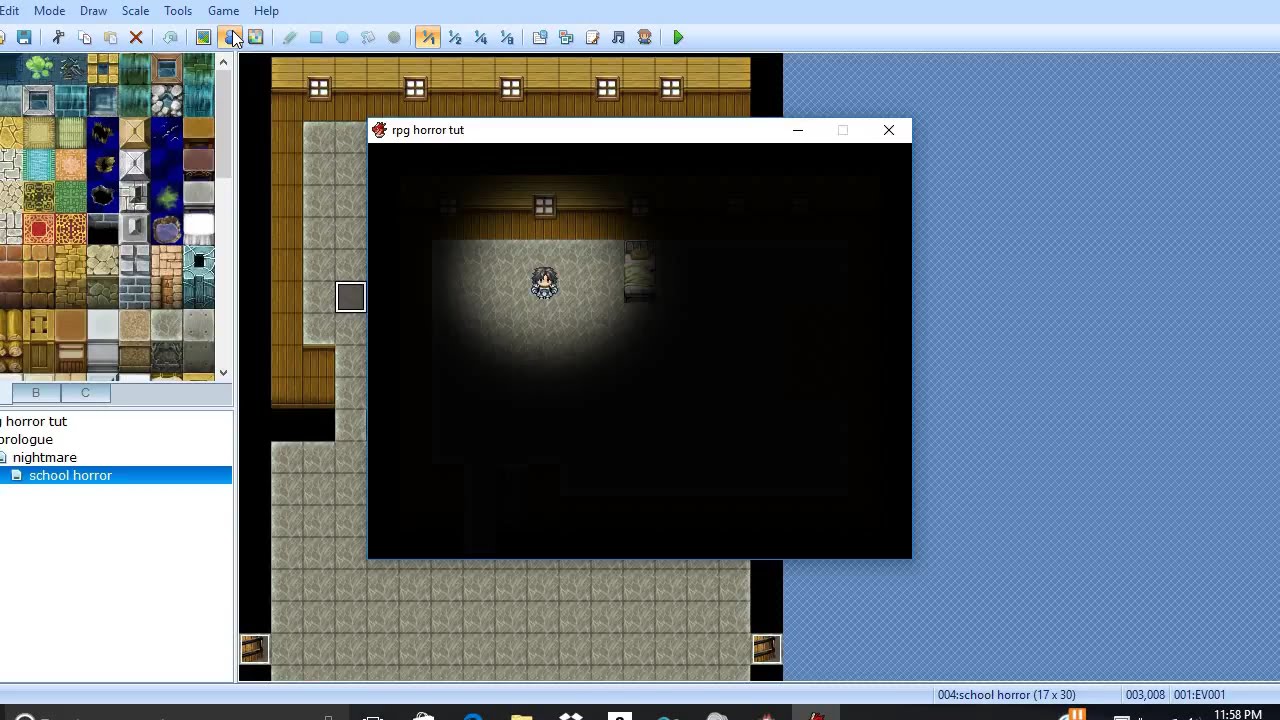1280x720 pixels.
Task: Open the Help menu
Action: pos(266,11)
